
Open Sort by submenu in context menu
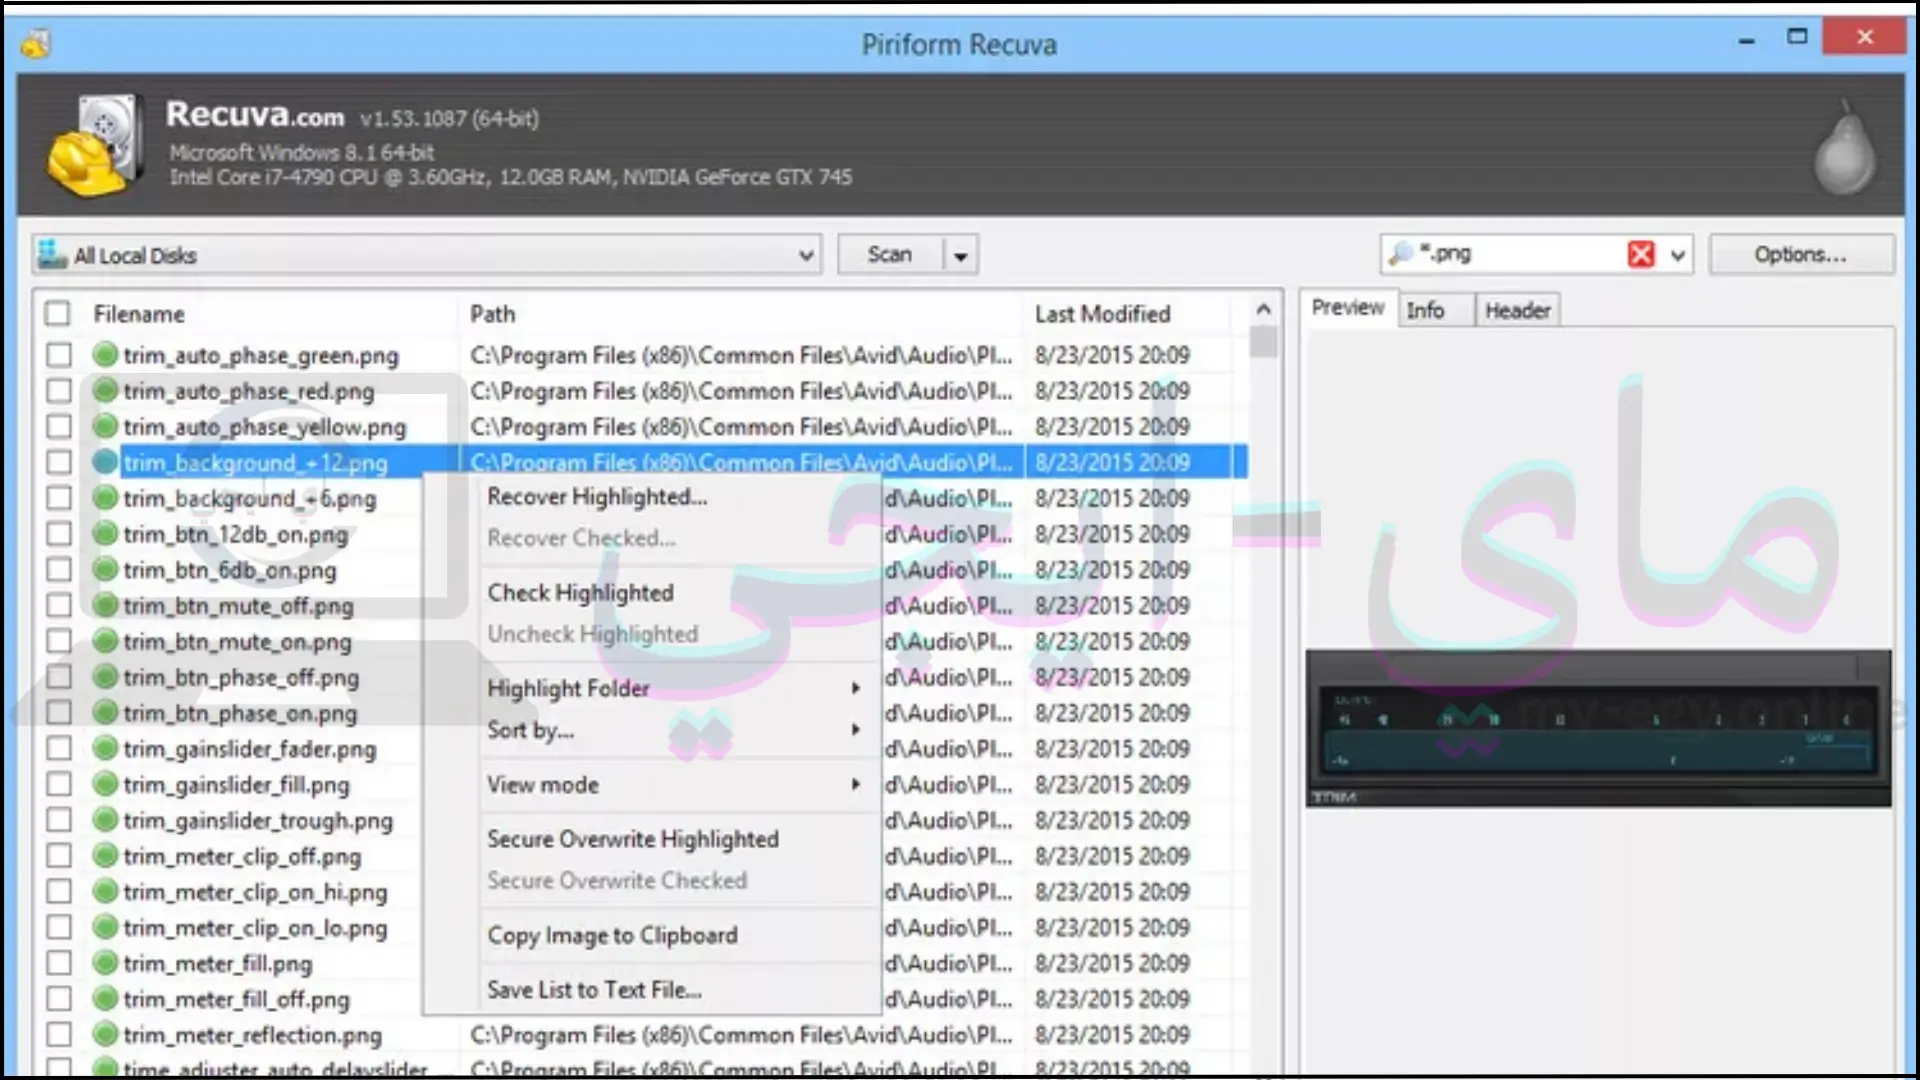click(529, 729)
